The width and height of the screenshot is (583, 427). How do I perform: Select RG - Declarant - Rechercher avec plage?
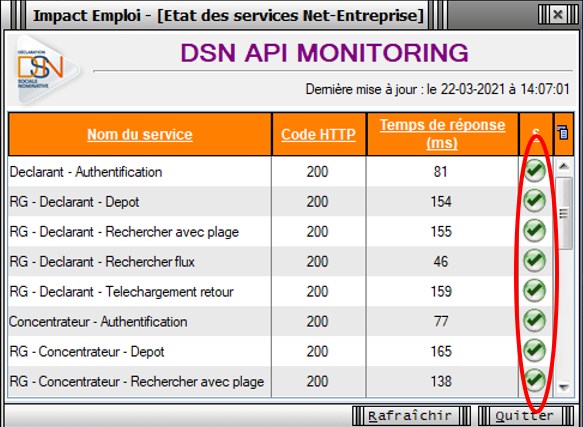(x=280, y=231)
